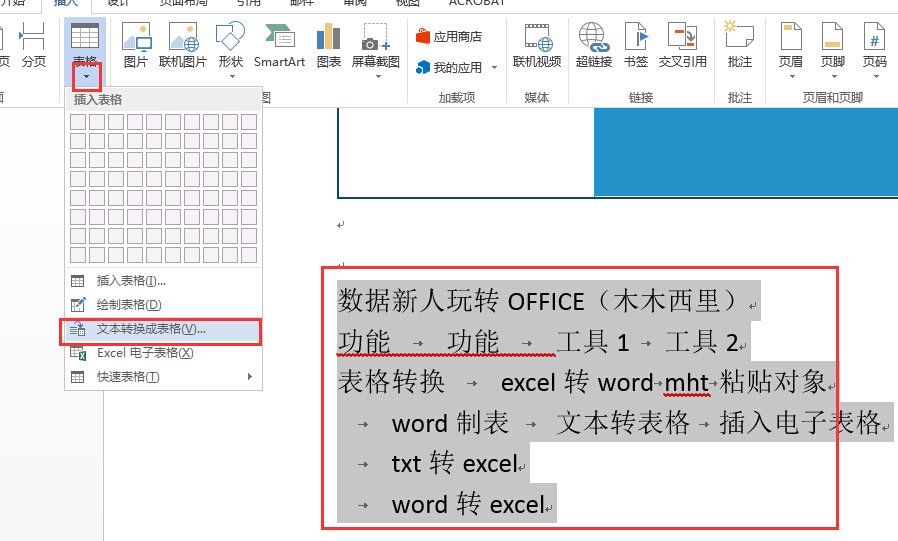Screen dimensions: 898x541
Task: Click the blue shape in document
Action: pos(746,152)
